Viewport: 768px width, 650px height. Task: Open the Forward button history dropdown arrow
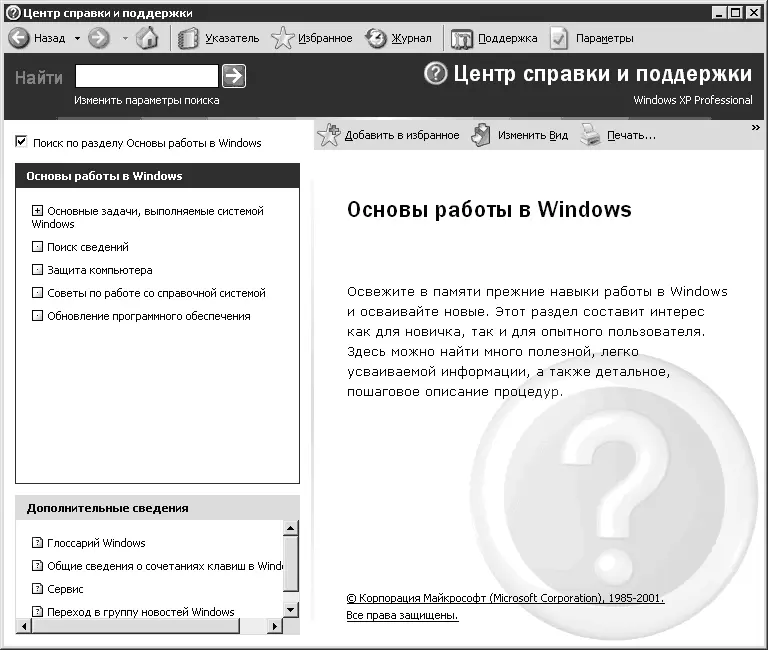point(125,38)
